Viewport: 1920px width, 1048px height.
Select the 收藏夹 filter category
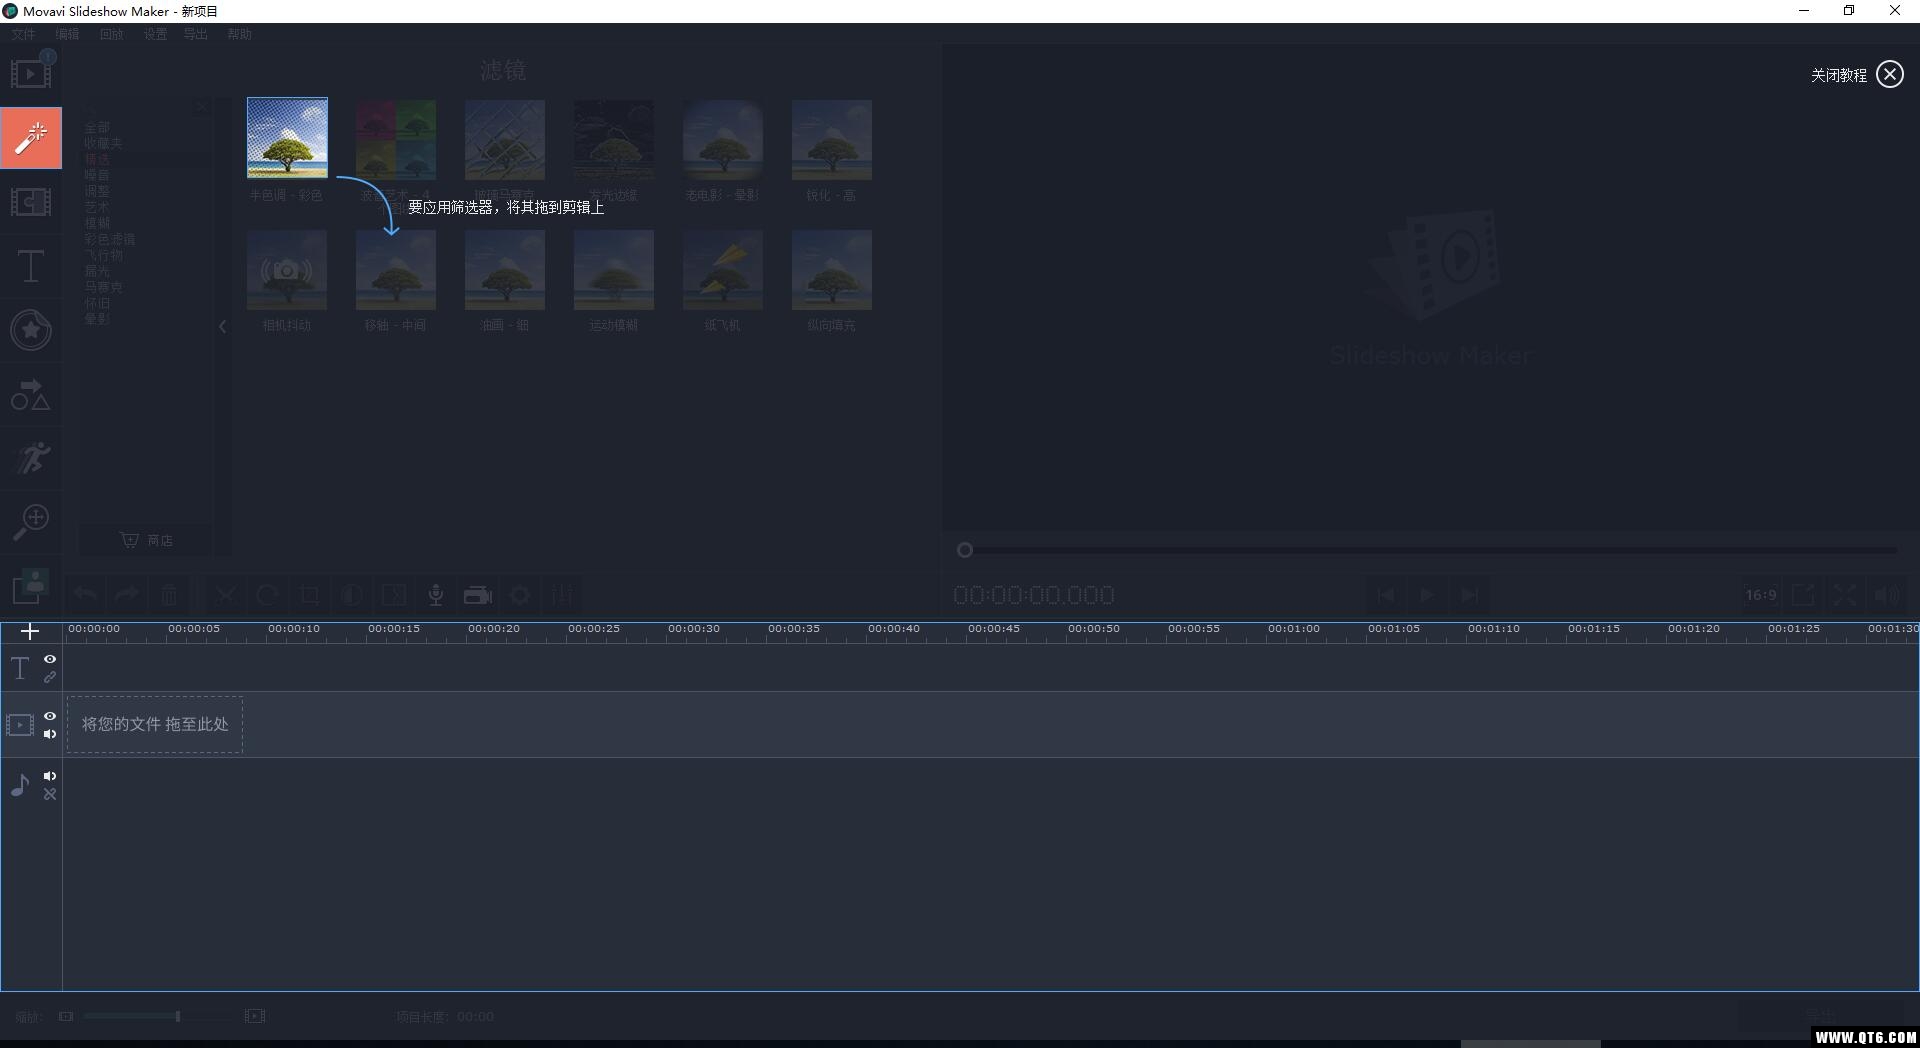(x=104, y=144)
